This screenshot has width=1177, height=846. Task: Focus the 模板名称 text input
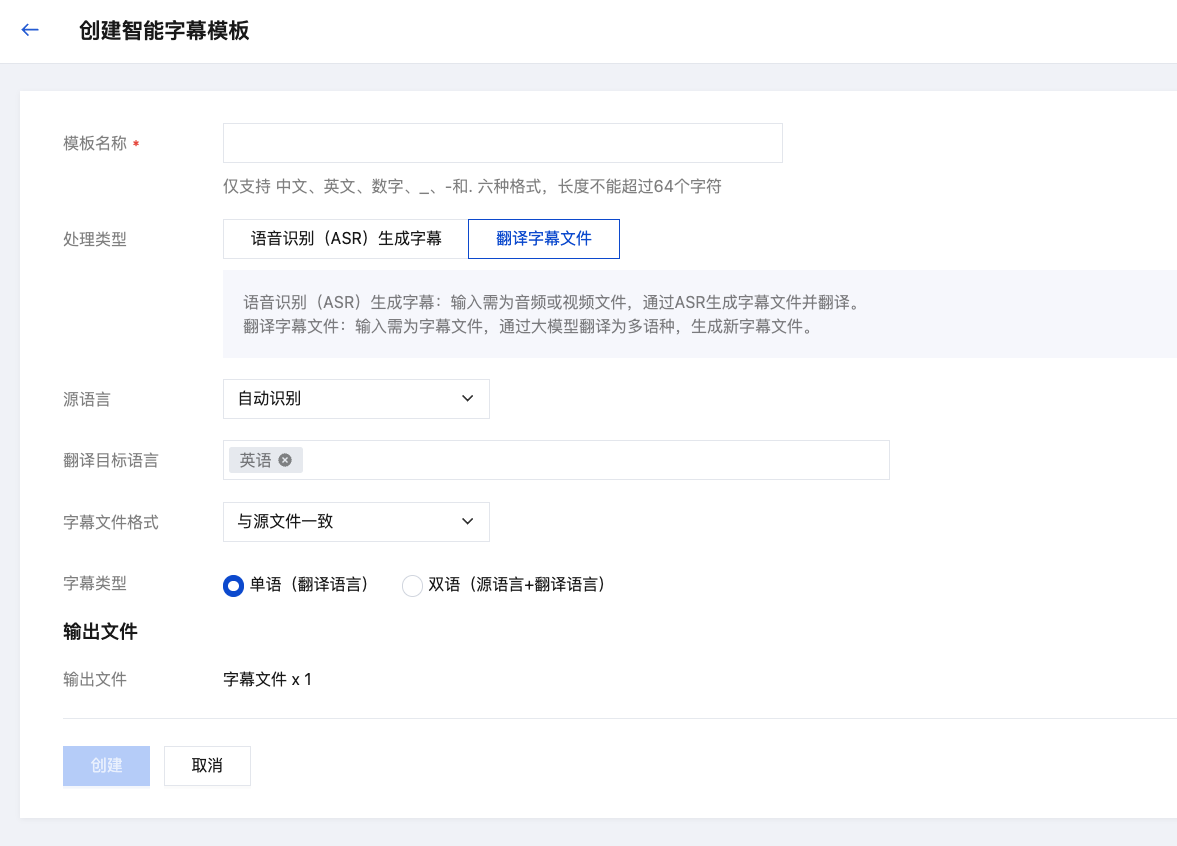(x=502, y=143)
